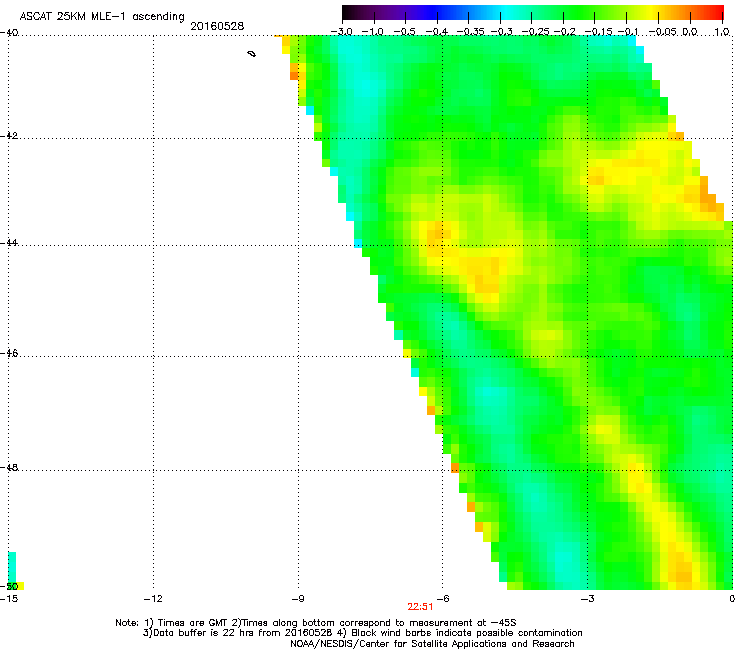This screenshot has width=740, height=650.
Task: Click the longitude label -15
Action: (x=9, y=599)
